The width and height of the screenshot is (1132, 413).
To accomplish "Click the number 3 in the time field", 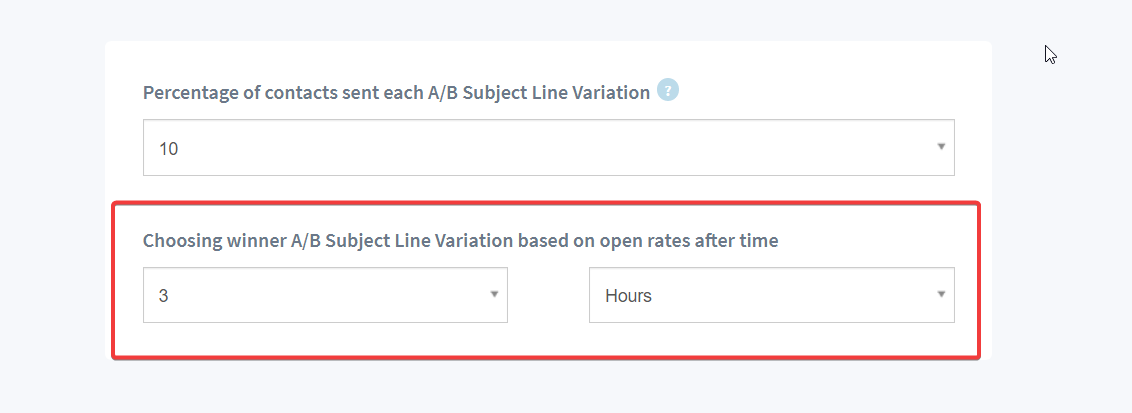I will 163,296.
